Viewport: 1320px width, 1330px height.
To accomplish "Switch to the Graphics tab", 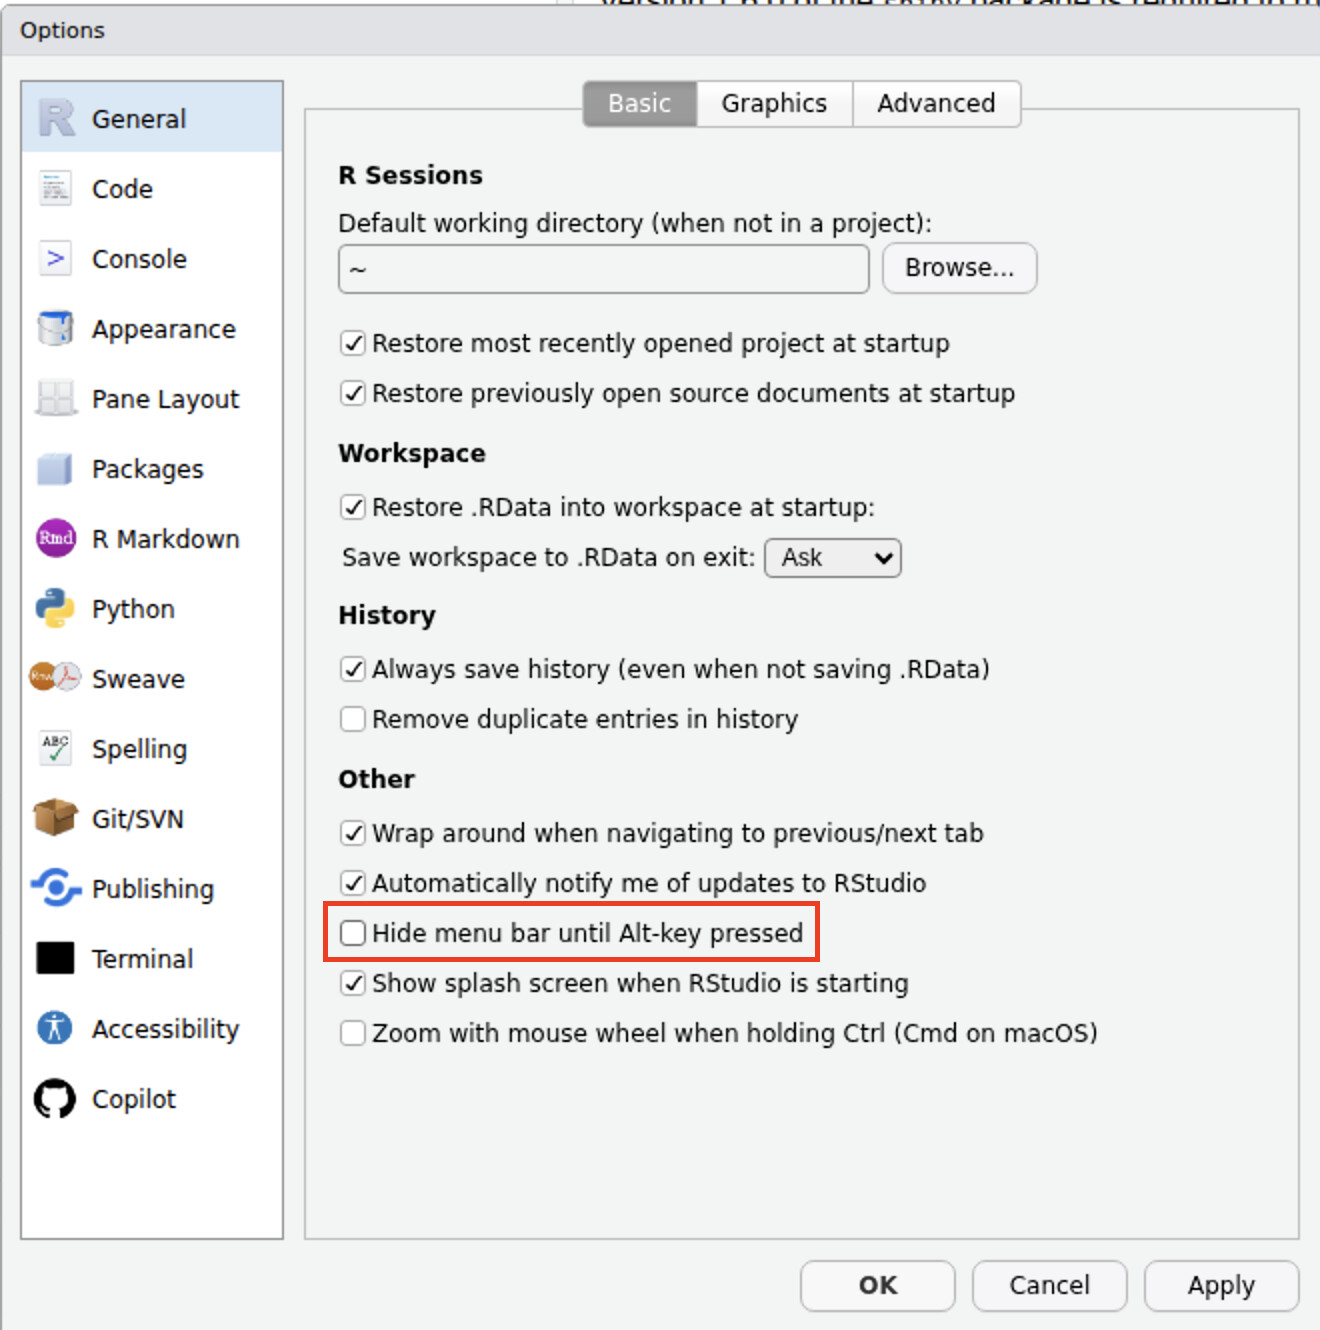I will tap(773, 103).
